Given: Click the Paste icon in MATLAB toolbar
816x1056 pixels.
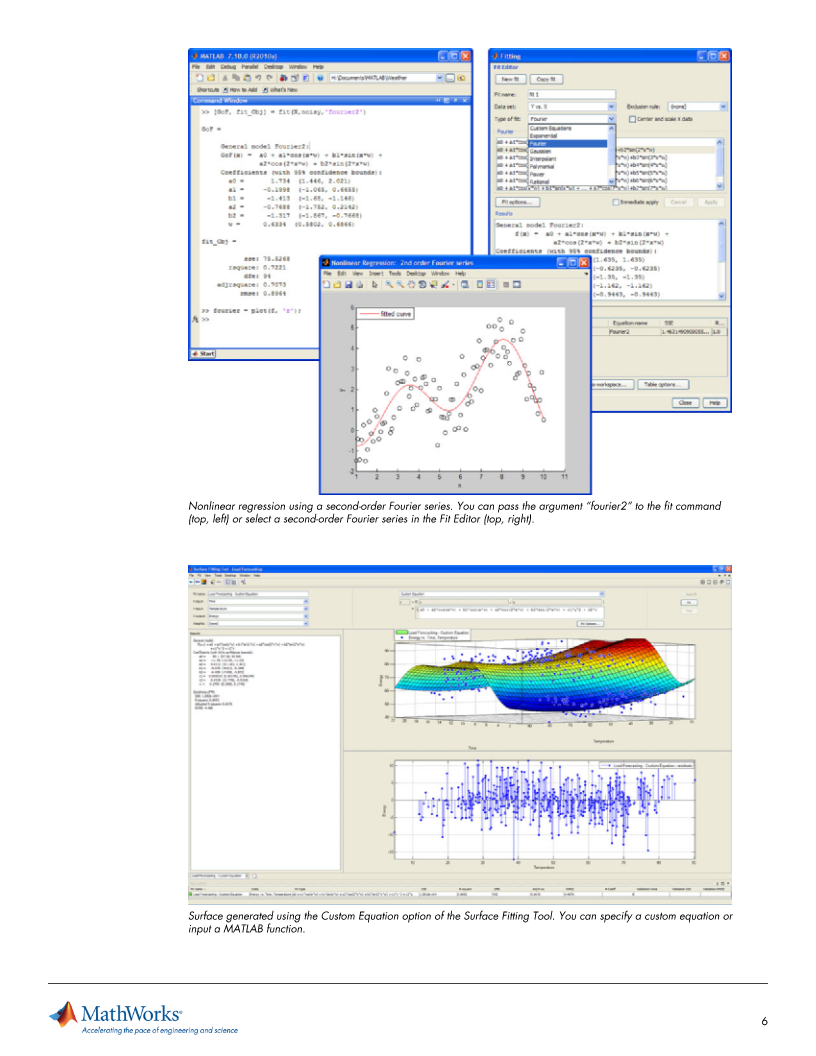Looking at the screenshot, I should pos(247,78).
